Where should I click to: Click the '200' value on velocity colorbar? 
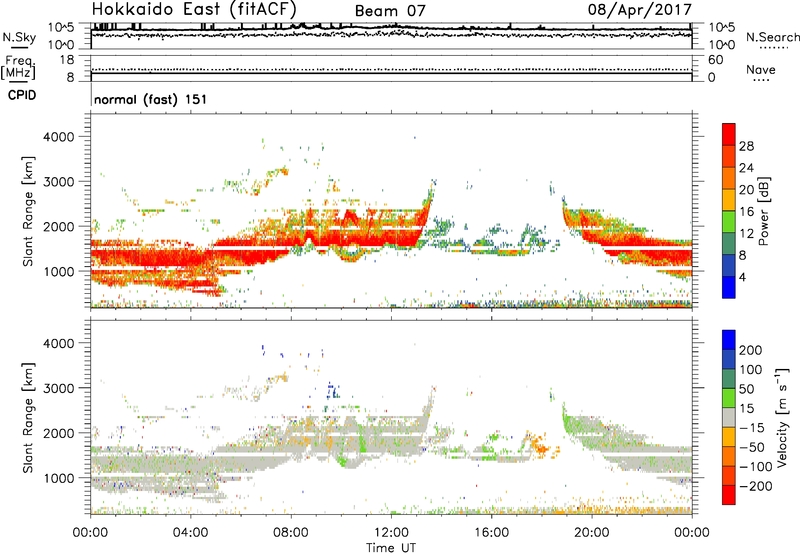(x=751, y=350)
